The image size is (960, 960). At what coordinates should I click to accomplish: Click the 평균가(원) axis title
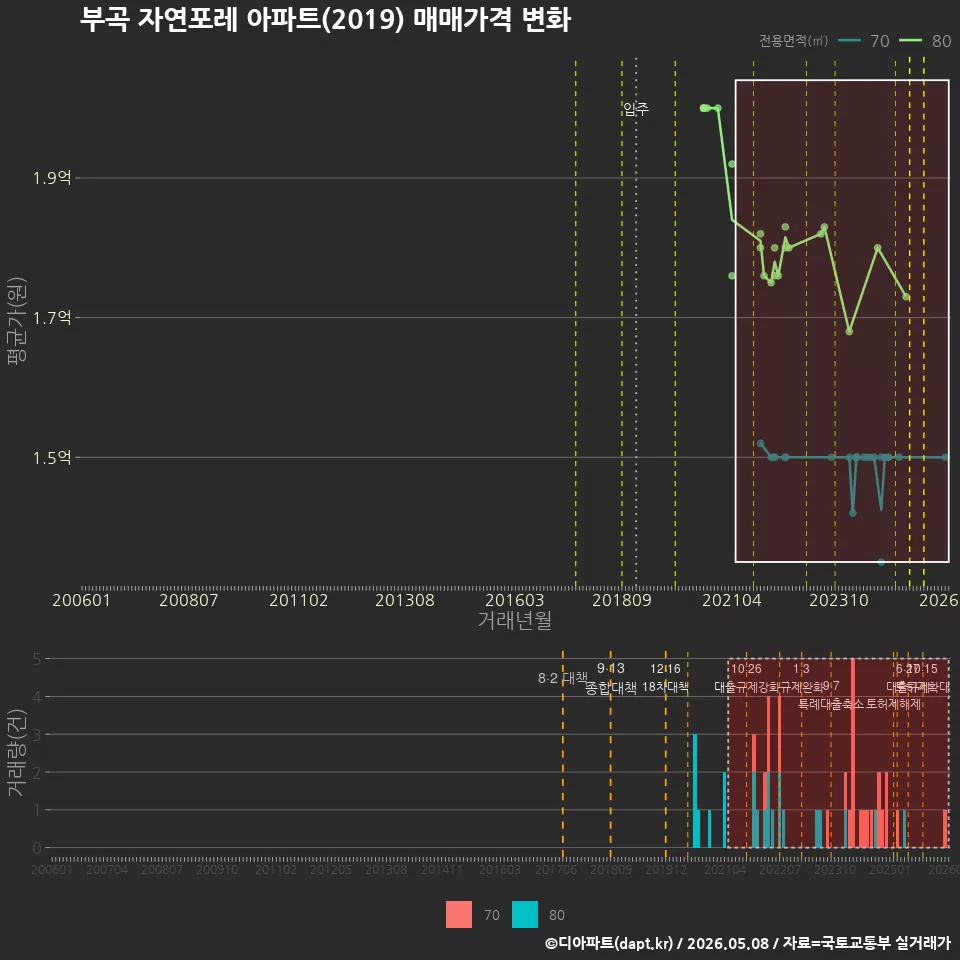[x=17, y=321]
